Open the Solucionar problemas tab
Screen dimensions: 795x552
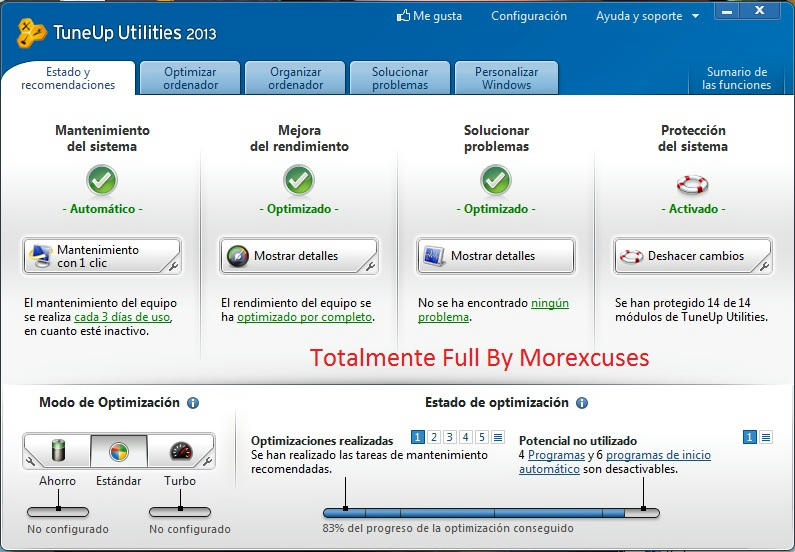400,78
